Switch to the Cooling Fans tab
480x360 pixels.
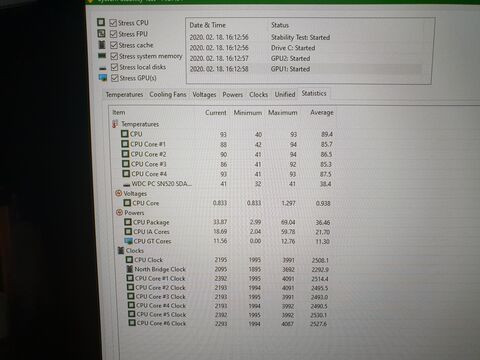click(168, 95)
